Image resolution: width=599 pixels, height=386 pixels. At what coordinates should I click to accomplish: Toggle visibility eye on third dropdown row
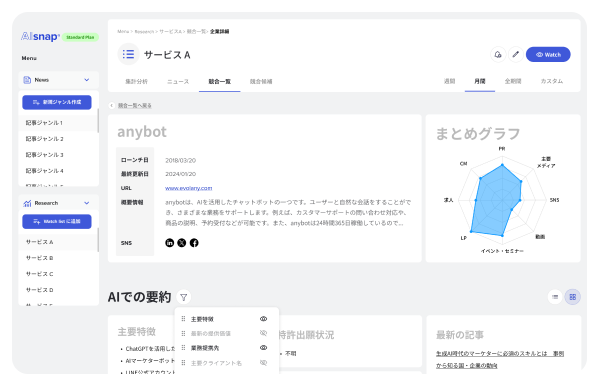pos(263,348)
